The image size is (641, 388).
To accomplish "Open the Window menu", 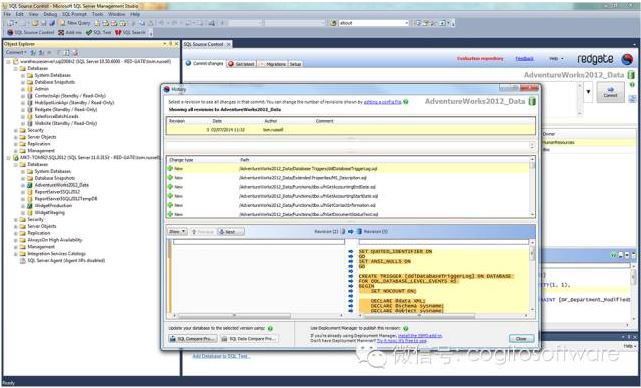I will [x=117, y=14].
